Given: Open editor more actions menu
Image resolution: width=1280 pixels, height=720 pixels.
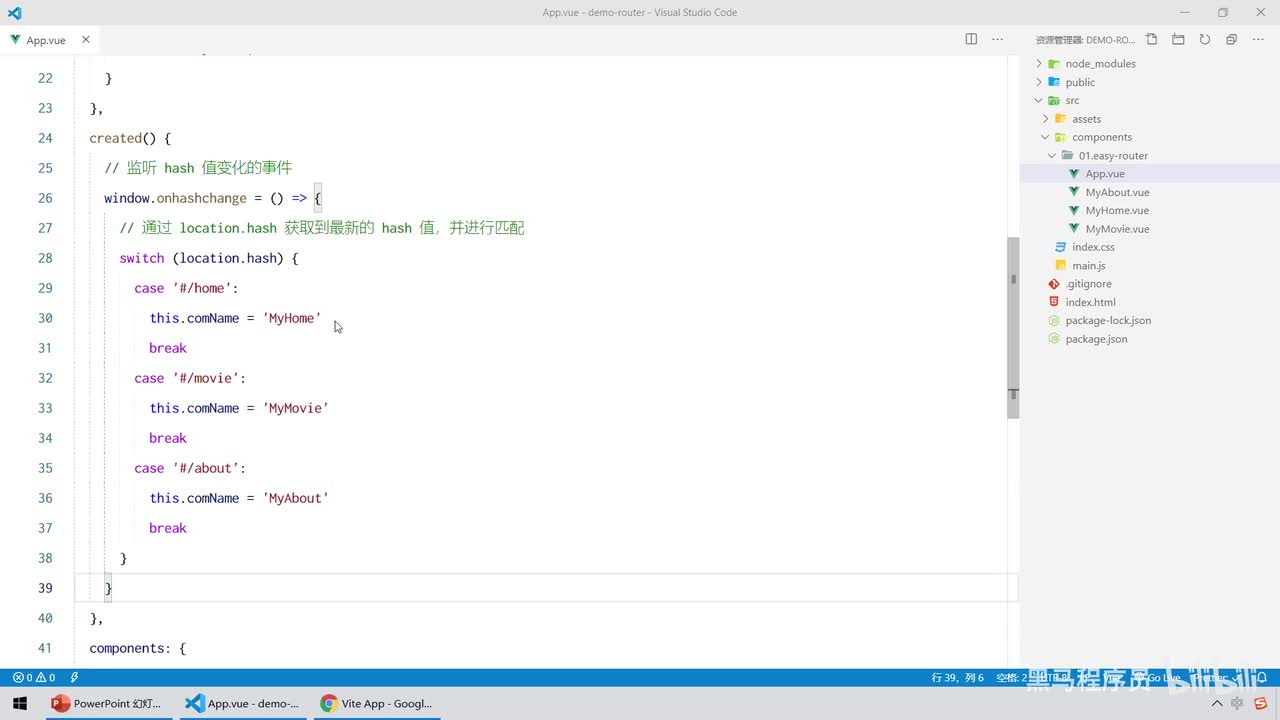Looking at the screenshot, I should tap(997, 39).
